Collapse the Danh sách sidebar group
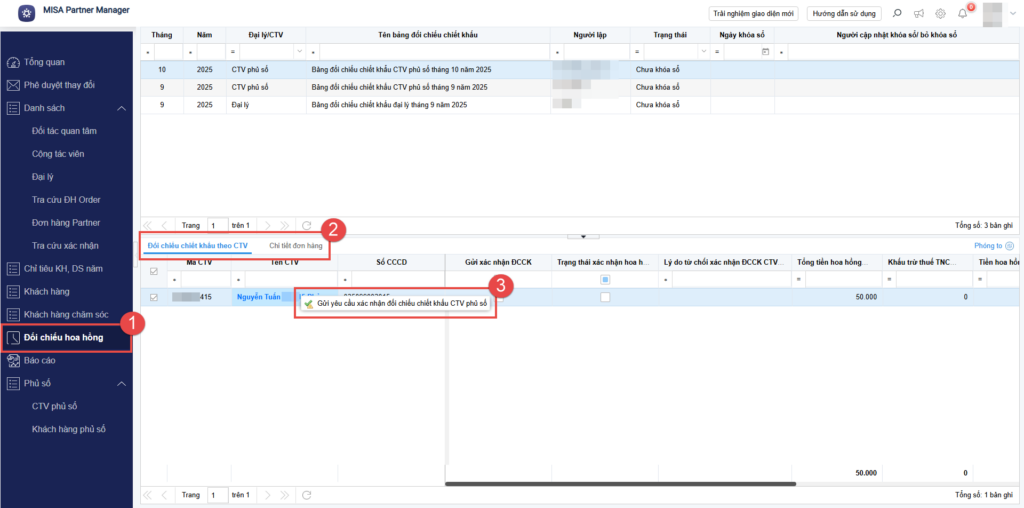Image resolution: width=1024 pixels, height=508 pixels. [121, 108]
